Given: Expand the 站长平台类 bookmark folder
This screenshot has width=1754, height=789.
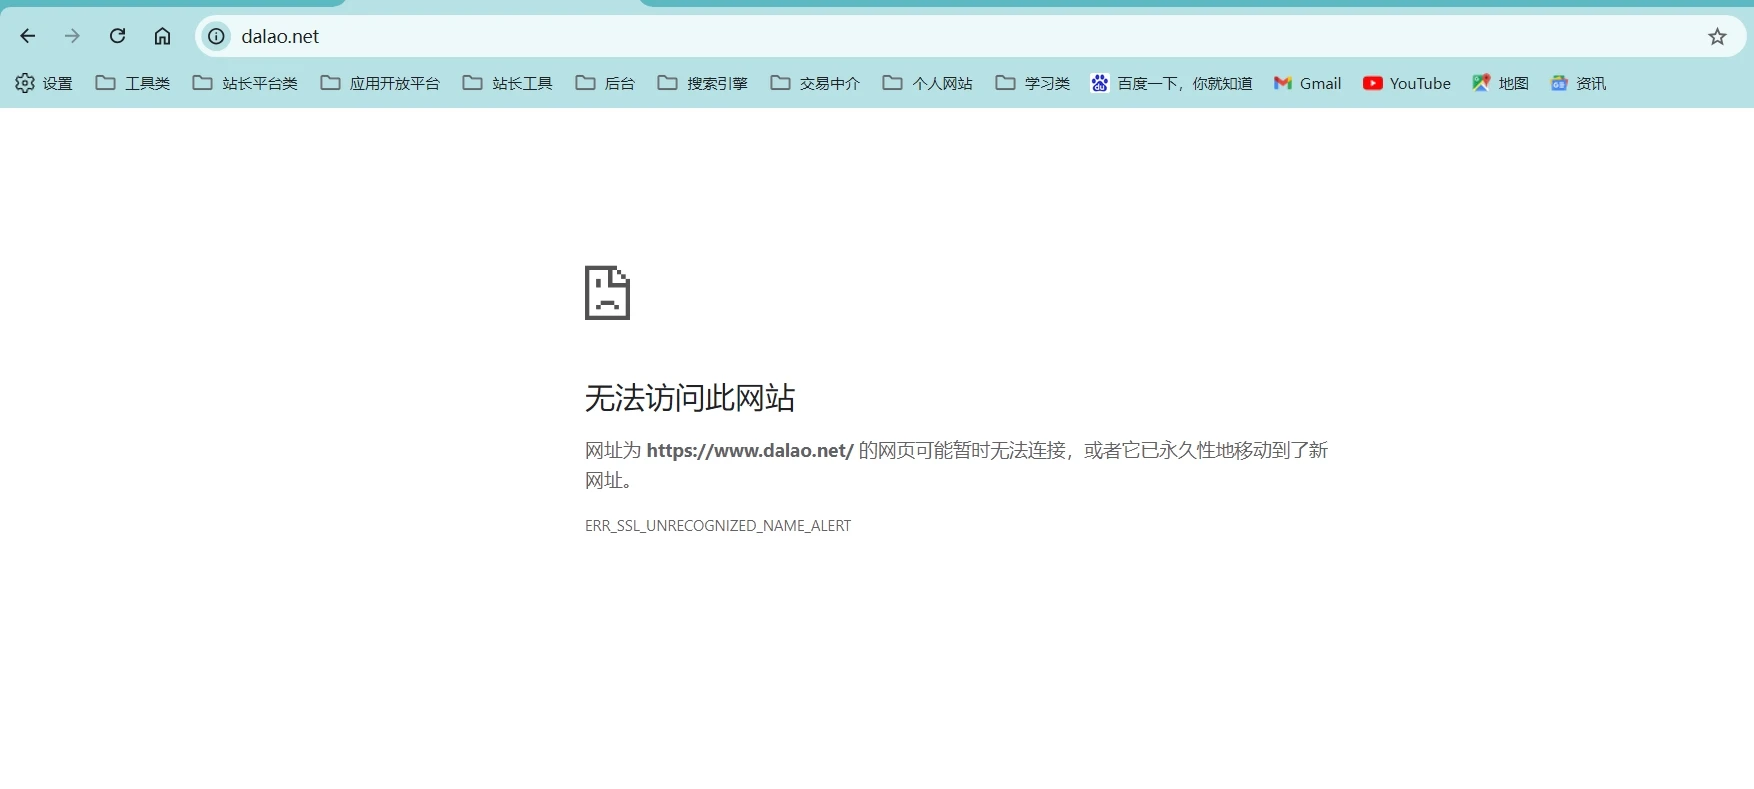Looking at the screenshot, I should [x=245, y=83].
